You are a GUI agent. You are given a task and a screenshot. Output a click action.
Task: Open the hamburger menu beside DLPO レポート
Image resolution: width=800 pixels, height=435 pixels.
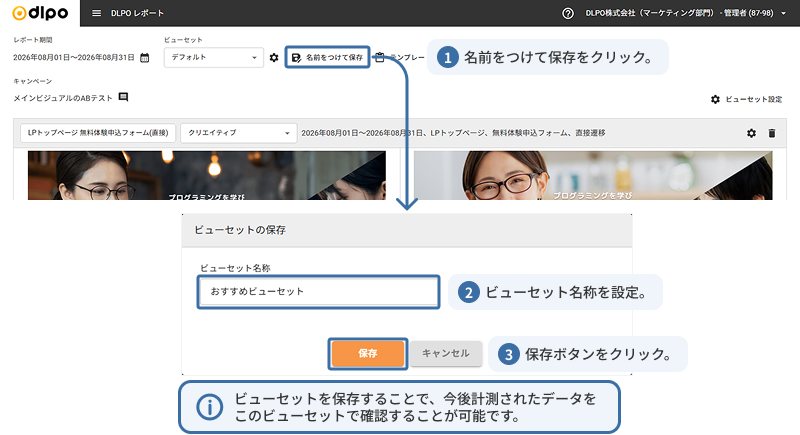[x=96, y=13]
